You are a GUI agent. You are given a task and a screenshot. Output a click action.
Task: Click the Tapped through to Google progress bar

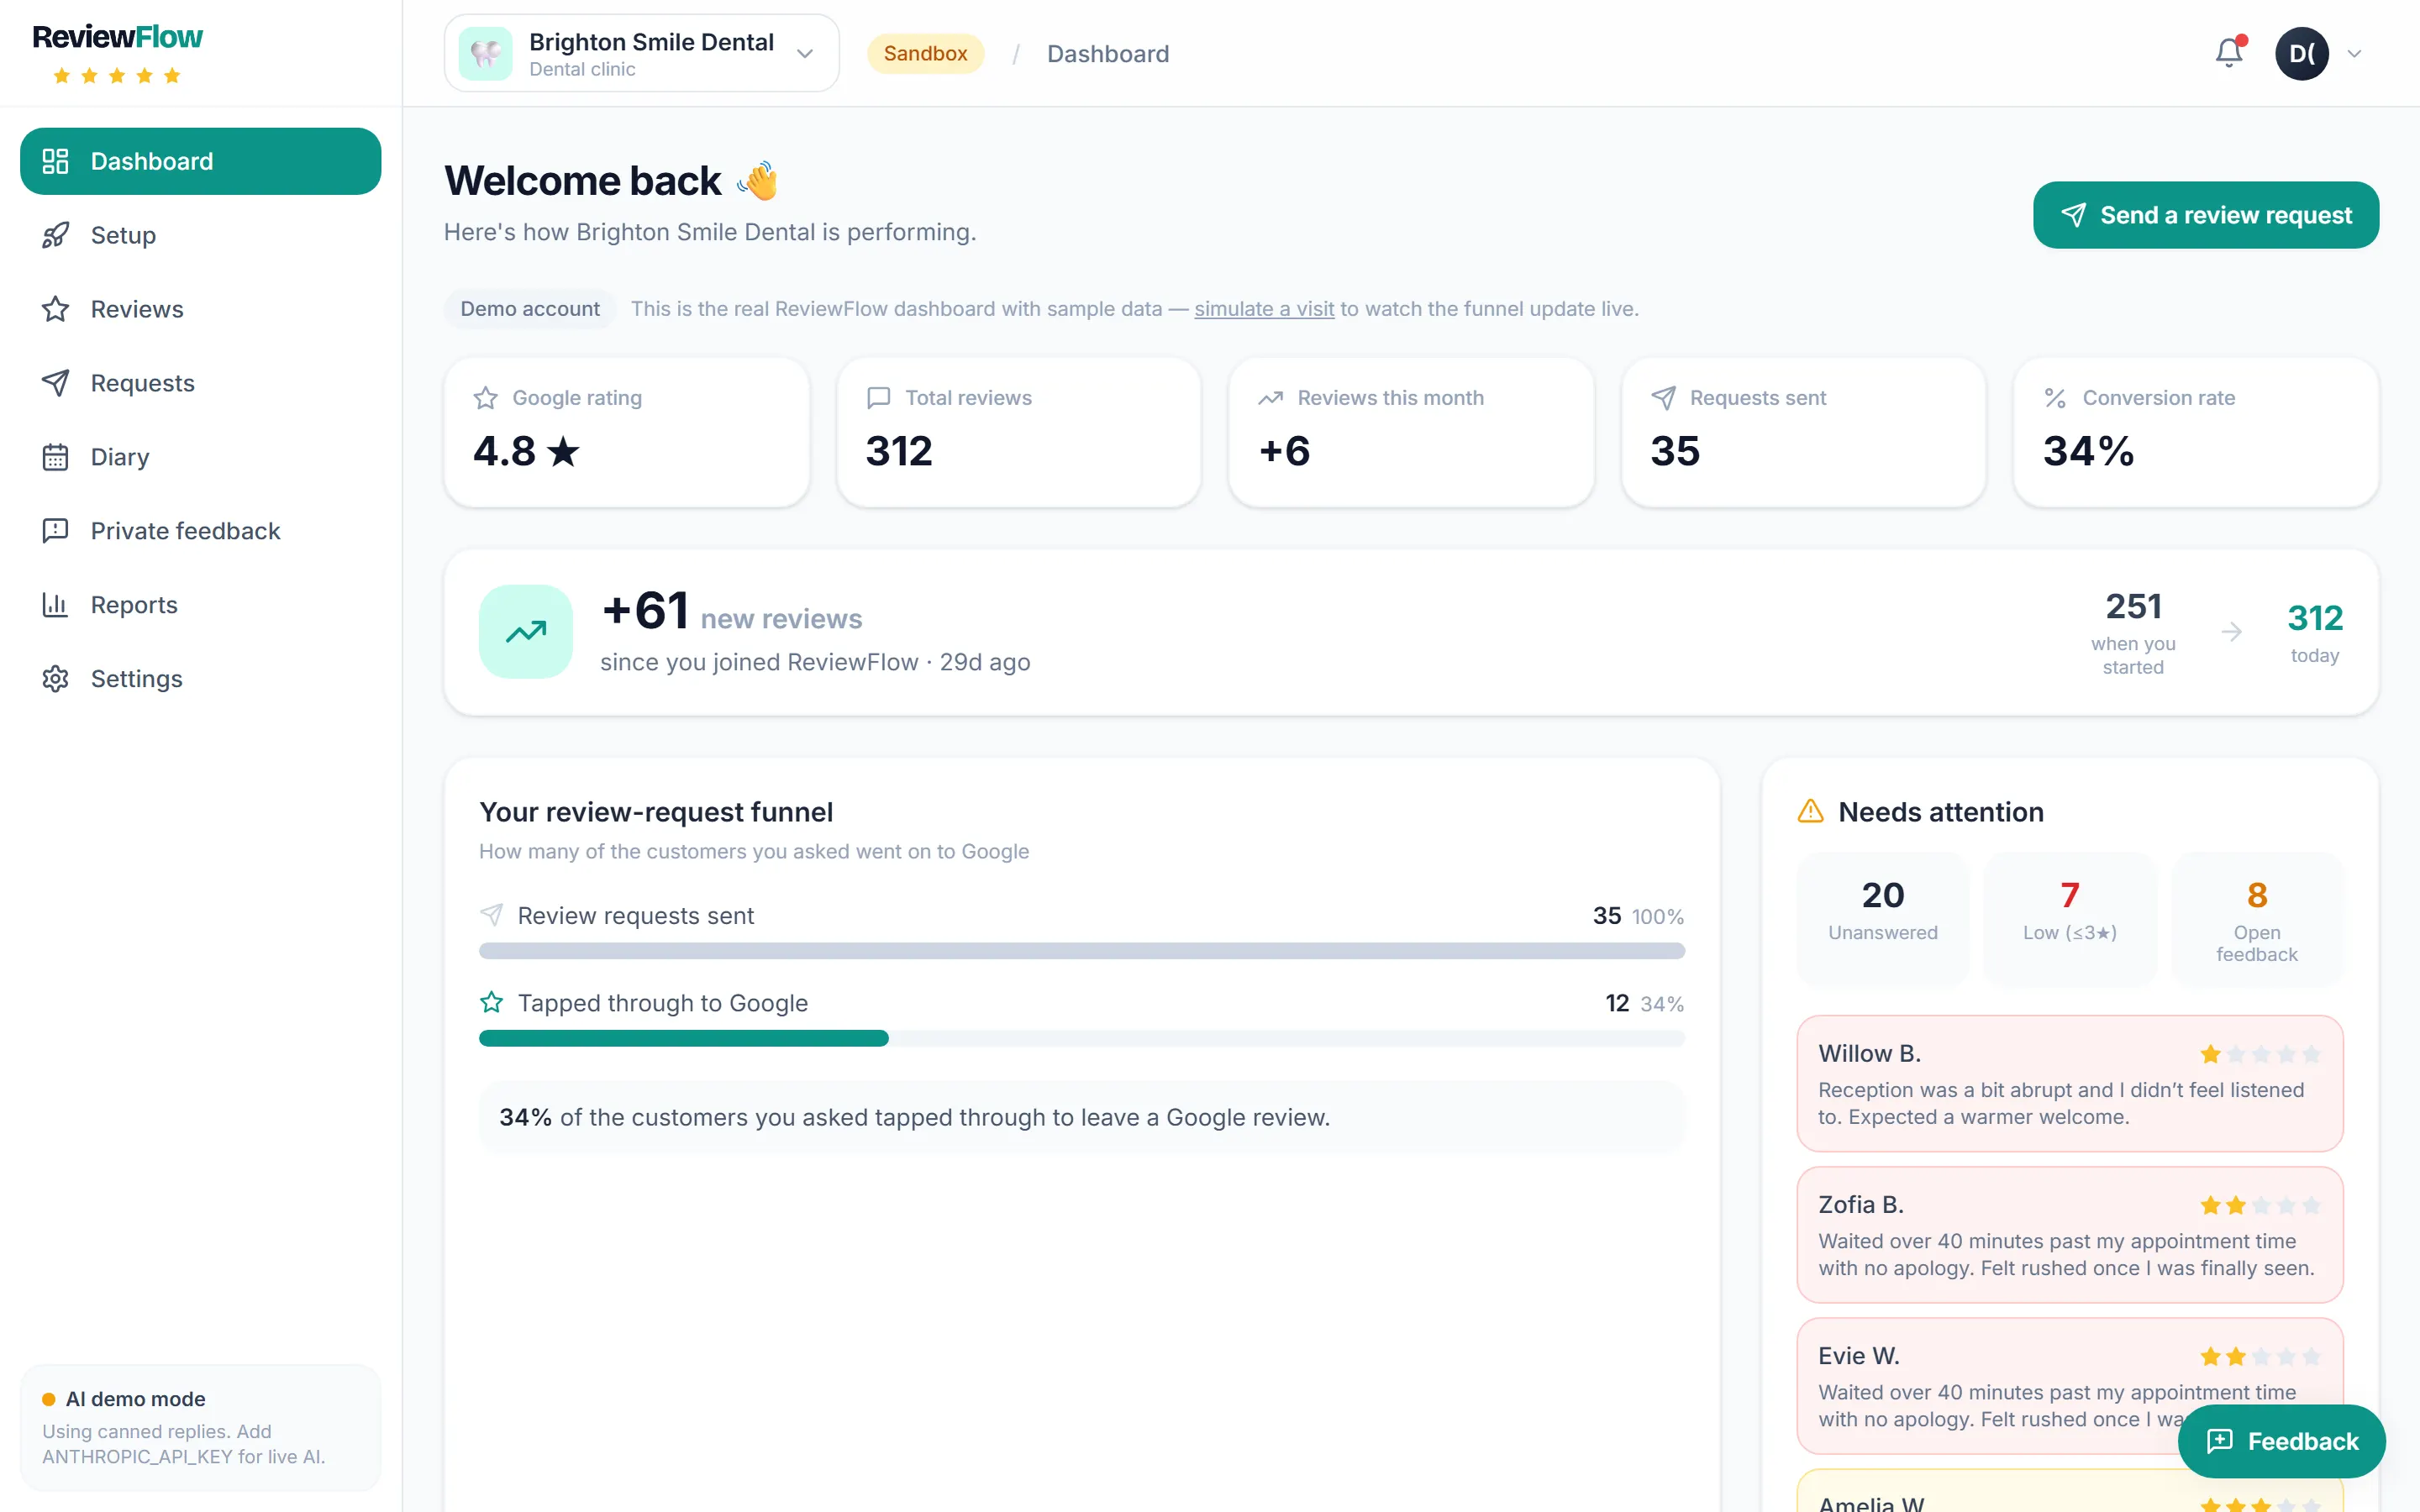coord(1082,1039)
